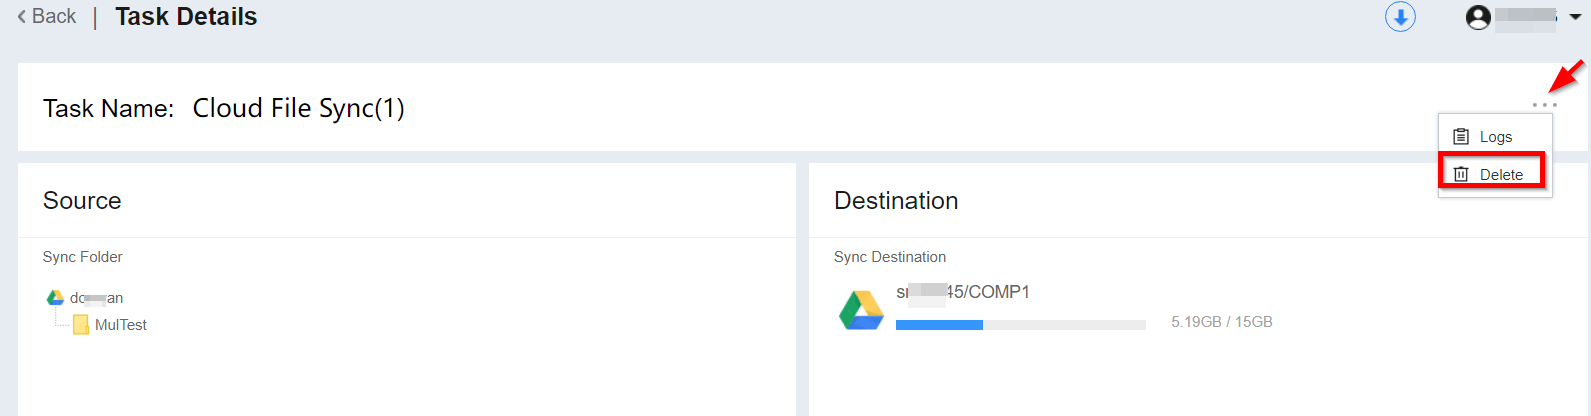
Task: Select the MulTest folder label
Action: [x=121, y=325]
